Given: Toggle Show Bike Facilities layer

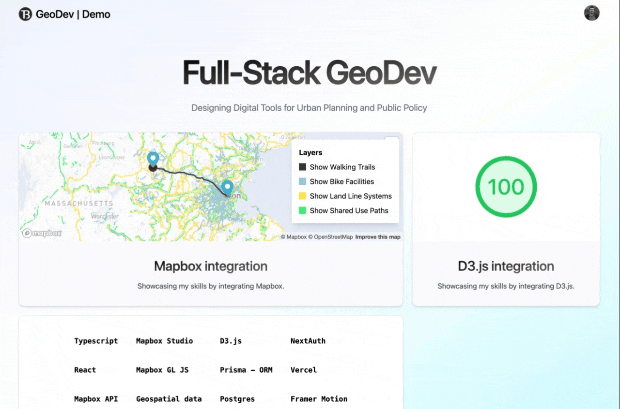Looking at the screenshot, I should 336,182.
